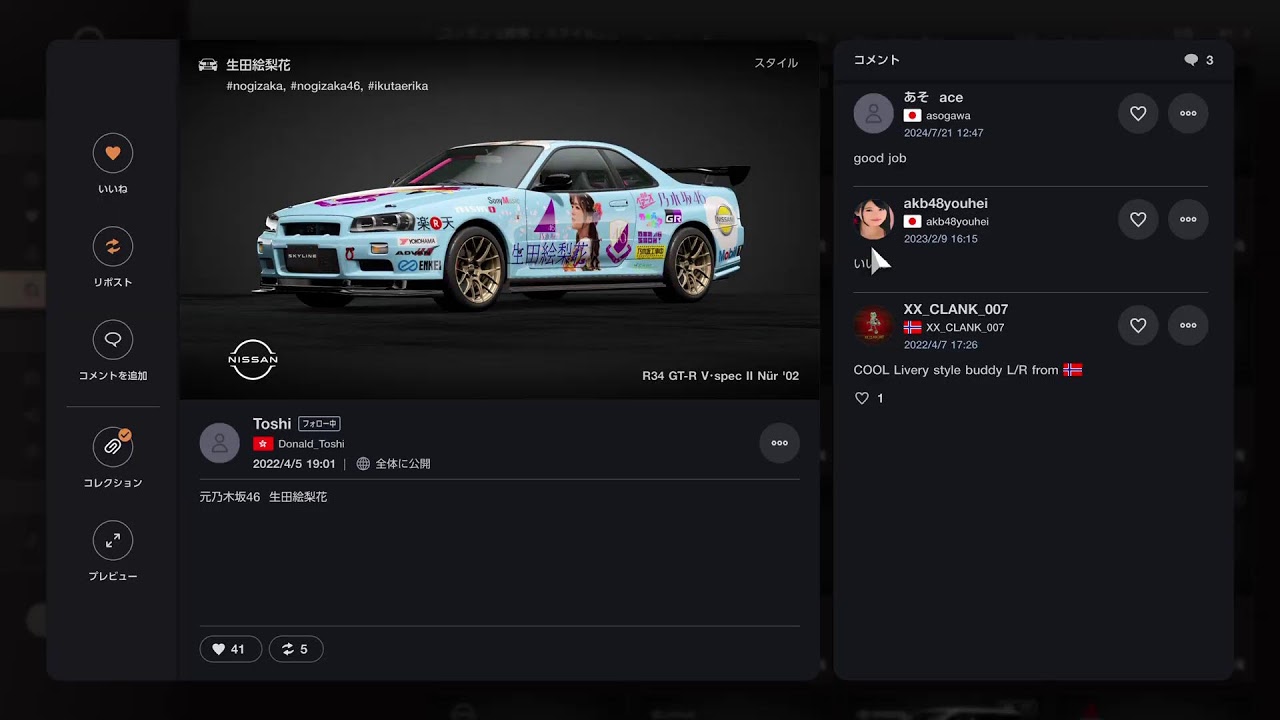Open the Preview expand icon
This screenshot has height=720, width=1280.
point(113,540)
